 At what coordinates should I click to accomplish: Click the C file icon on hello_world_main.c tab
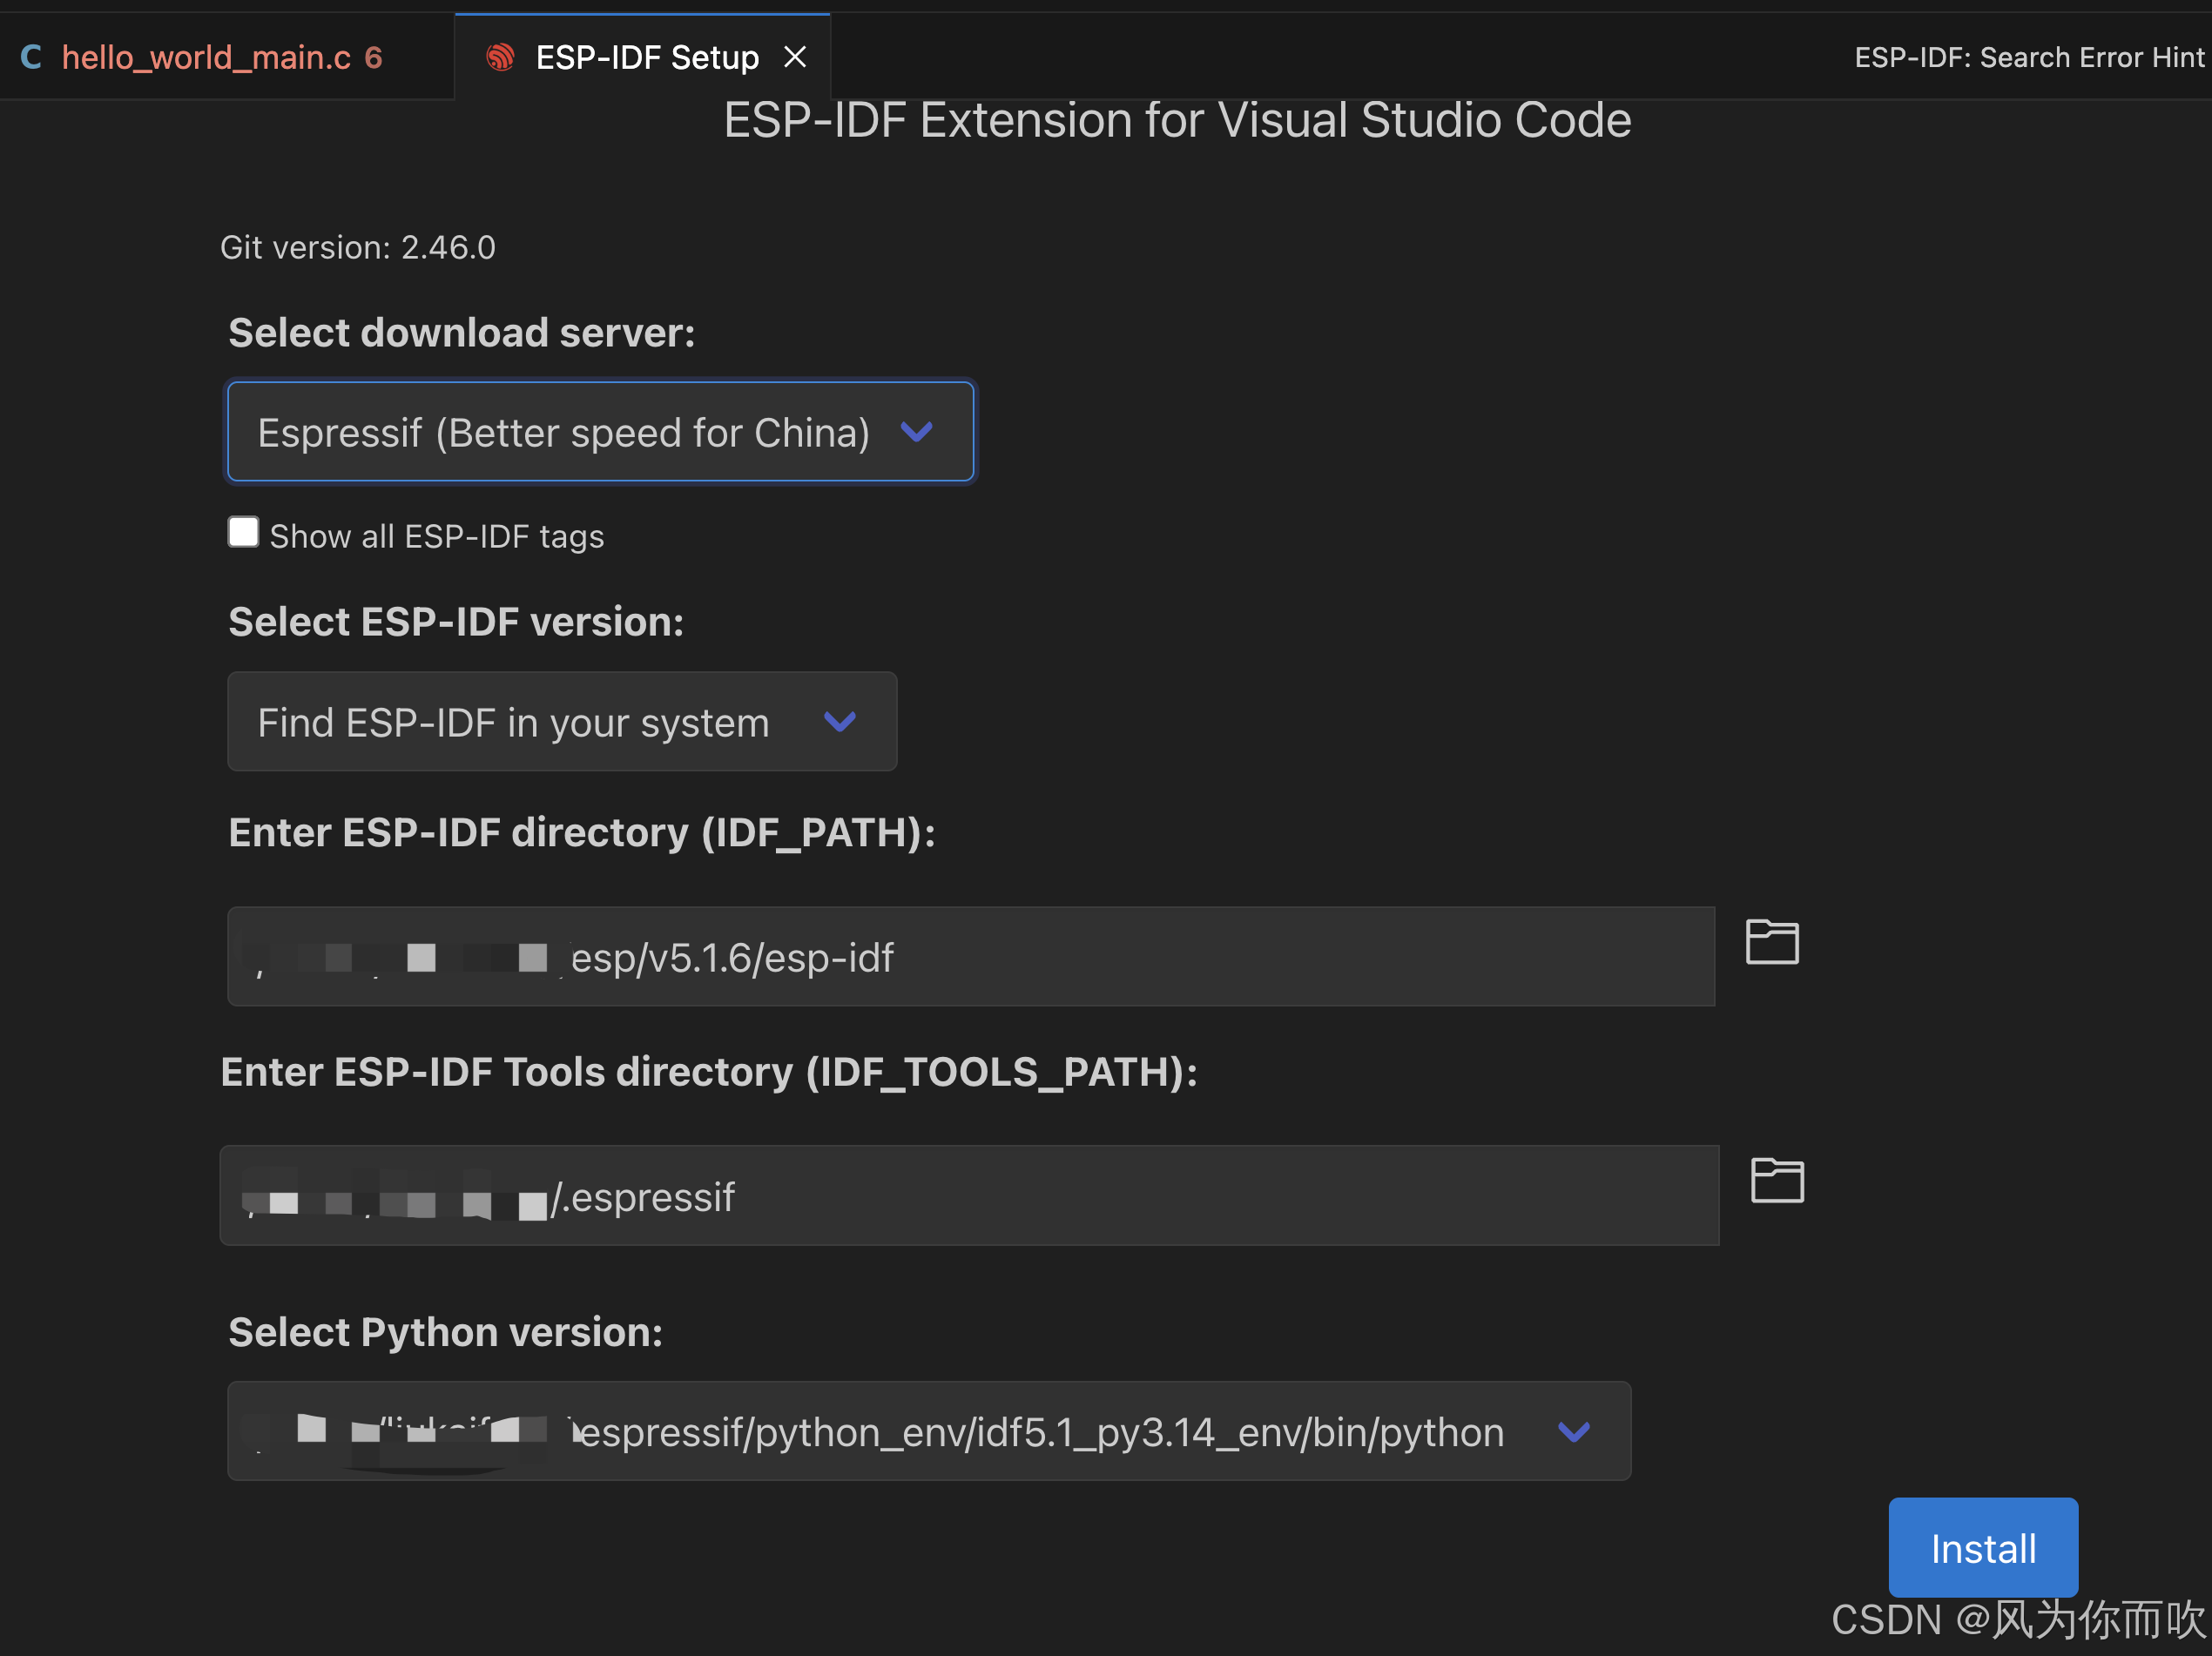[x=31, y=57]
